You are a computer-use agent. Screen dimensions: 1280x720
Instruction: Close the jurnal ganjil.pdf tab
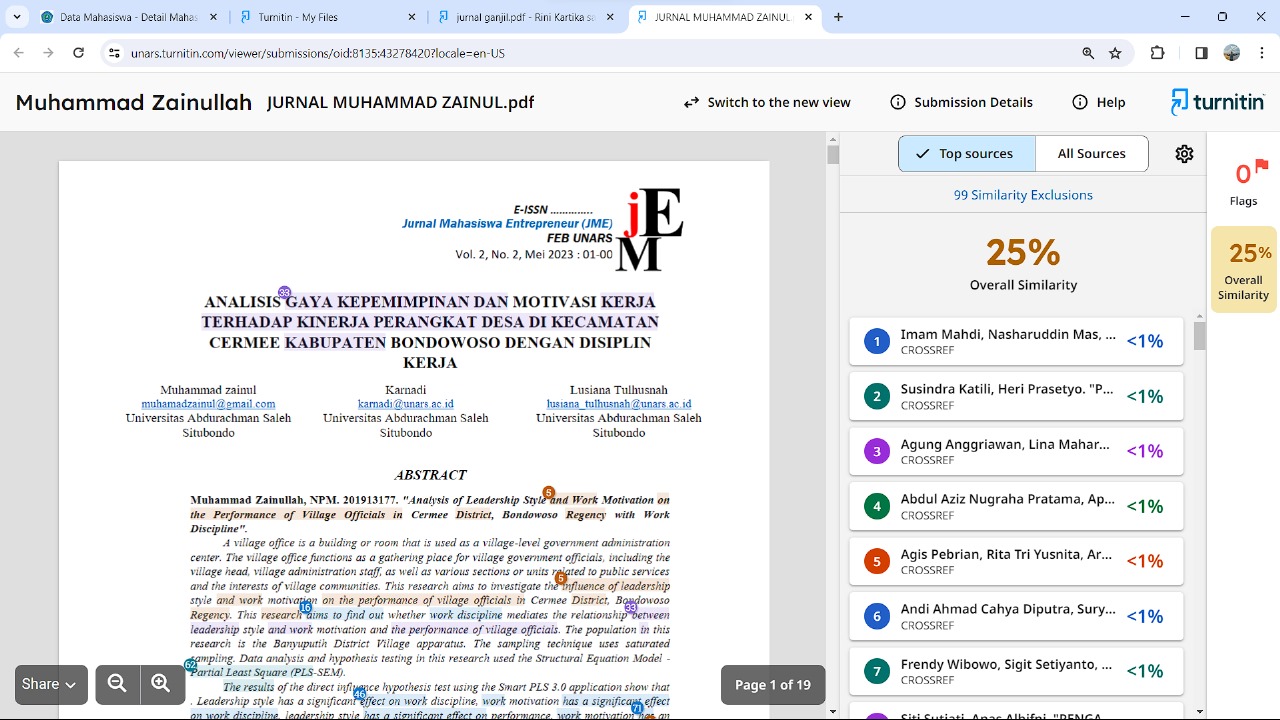tap(610, 17)
